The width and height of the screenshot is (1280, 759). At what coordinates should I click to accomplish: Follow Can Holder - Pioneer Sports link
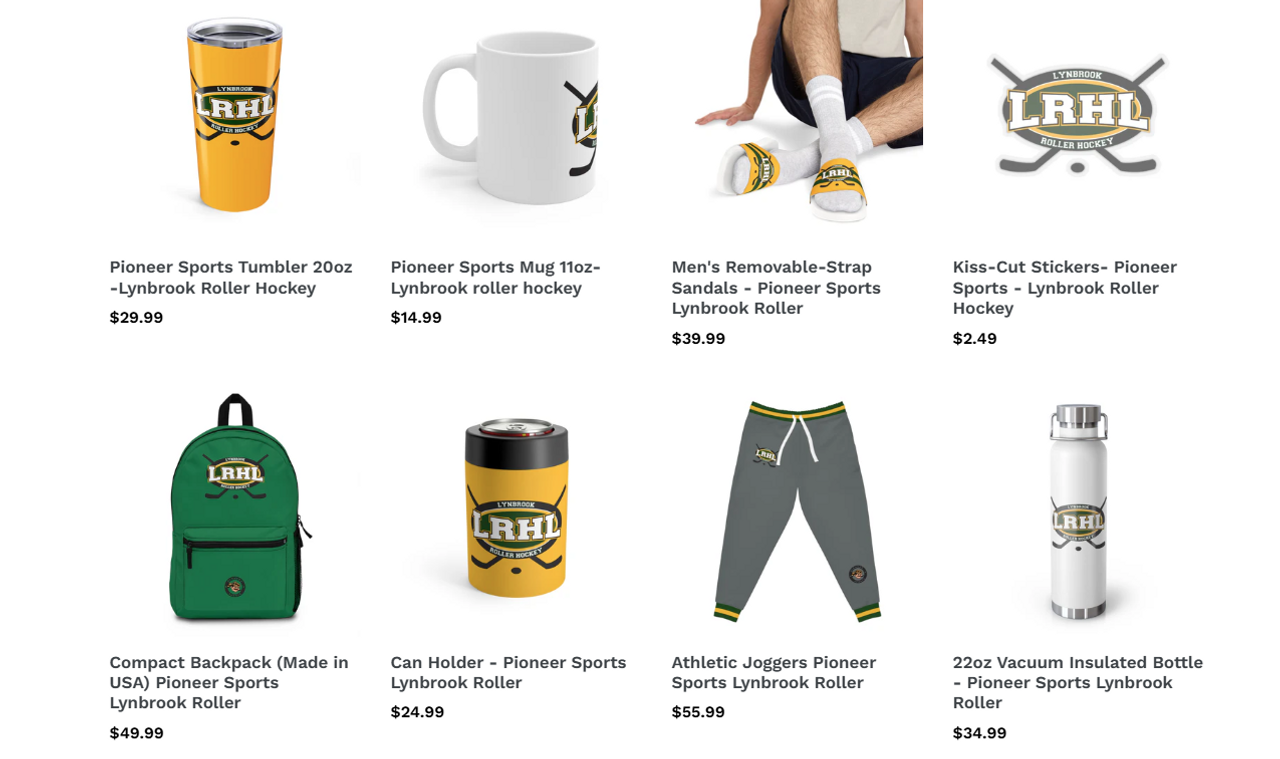tap(508, 673)
